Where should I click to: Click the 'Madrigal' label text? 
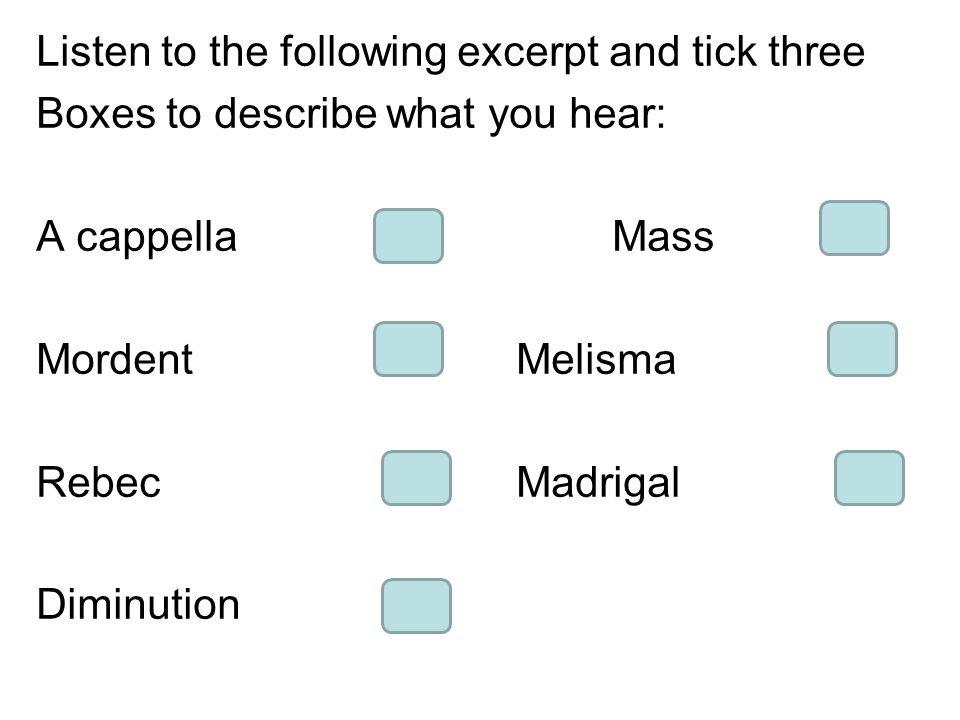(x=598, y=483)
